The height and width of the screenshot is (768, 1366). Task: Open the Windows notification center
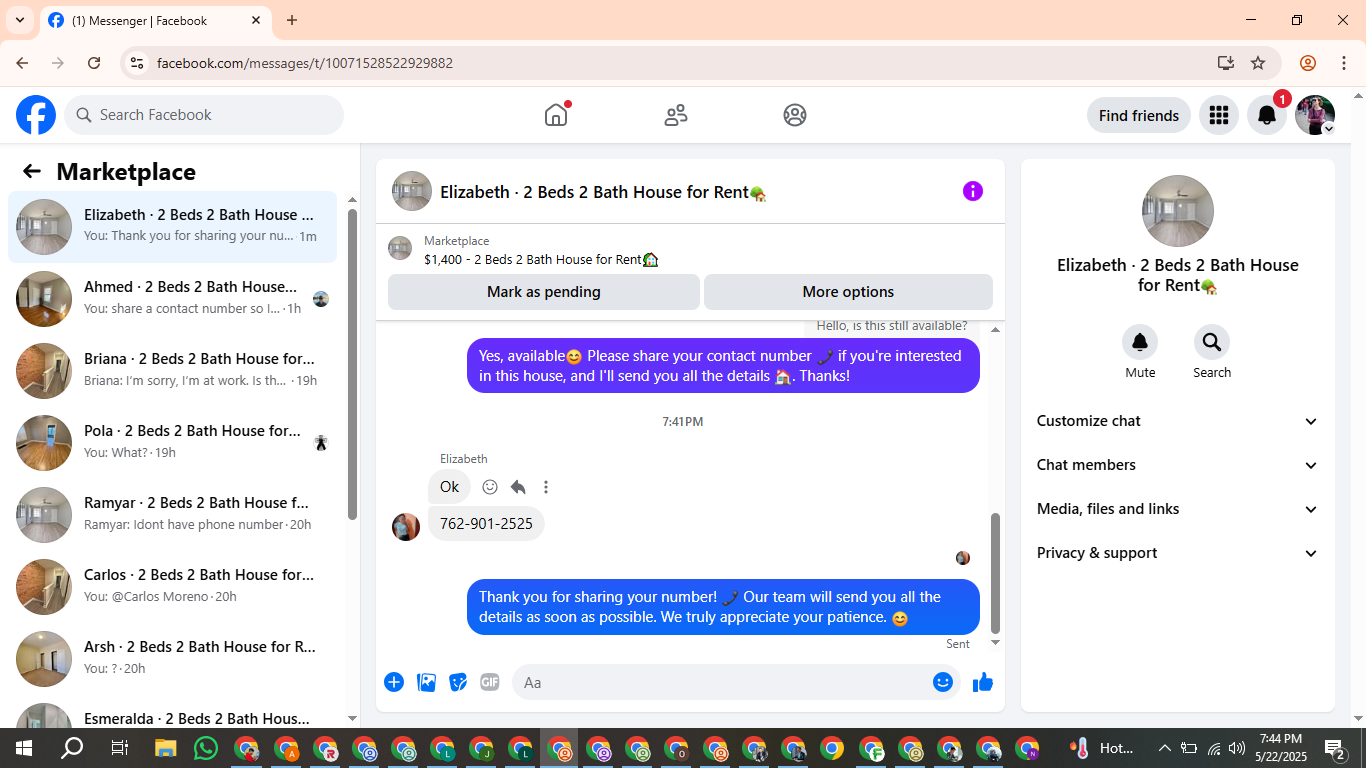tap(1335, 748)
